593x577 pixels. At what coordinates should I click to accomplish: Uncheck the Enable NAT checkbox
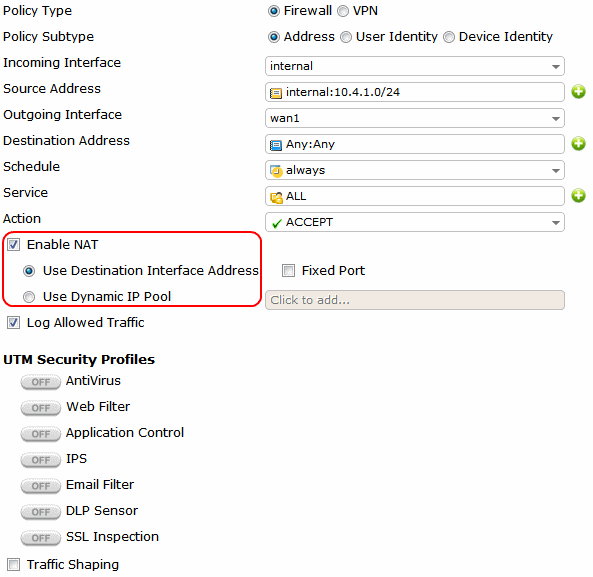click(x=14, y=245)
